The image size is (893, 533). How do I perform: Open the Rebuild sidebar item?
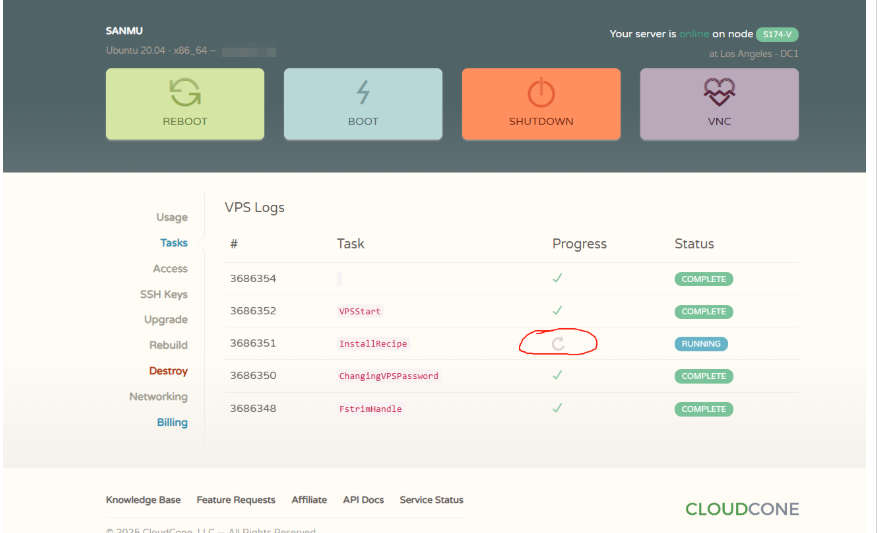click(169, 345)
